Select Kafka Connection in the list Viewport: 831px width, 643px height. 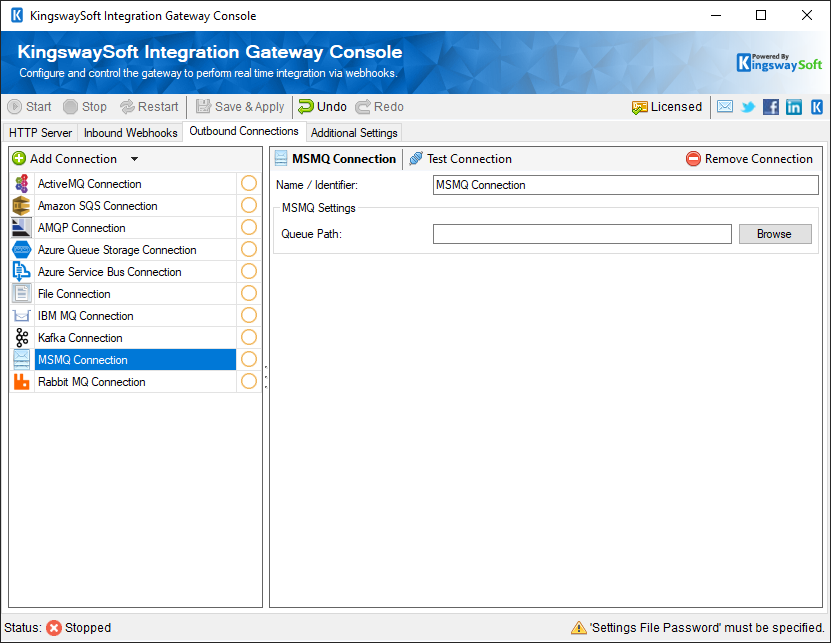pos(135,338)
